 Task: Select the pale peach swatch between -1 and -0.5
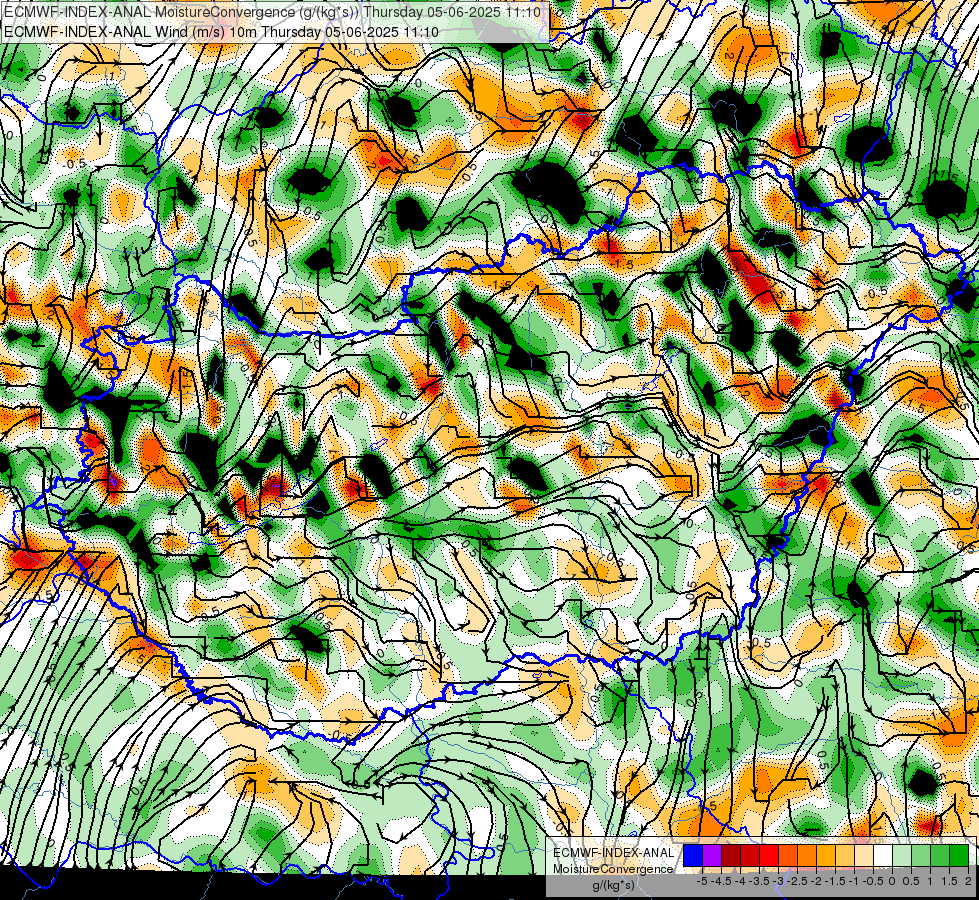pos(864,855)
